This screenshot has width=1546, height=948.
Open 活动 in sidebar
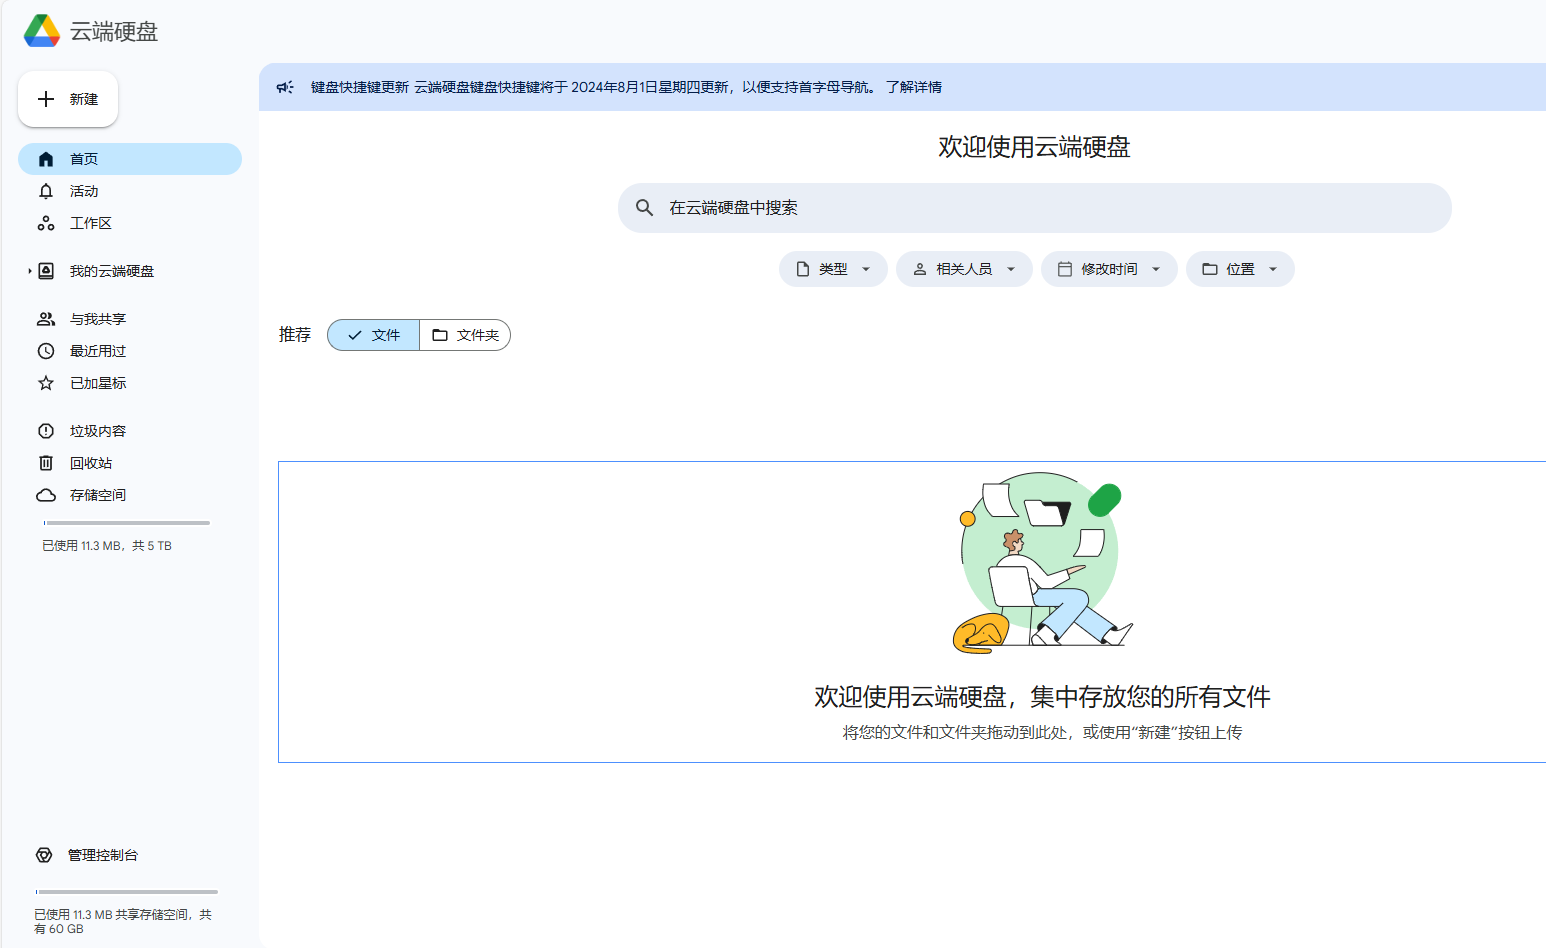pyautogui.click(x=130, y=191)
